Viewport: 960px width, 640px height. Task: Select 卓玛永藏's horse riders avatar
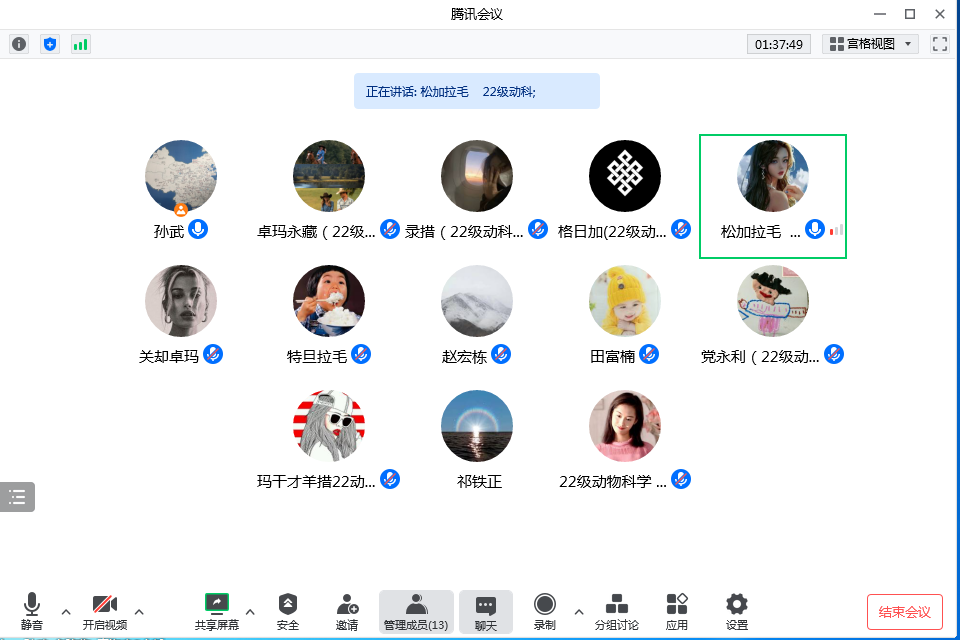click(x=329, y=176)
